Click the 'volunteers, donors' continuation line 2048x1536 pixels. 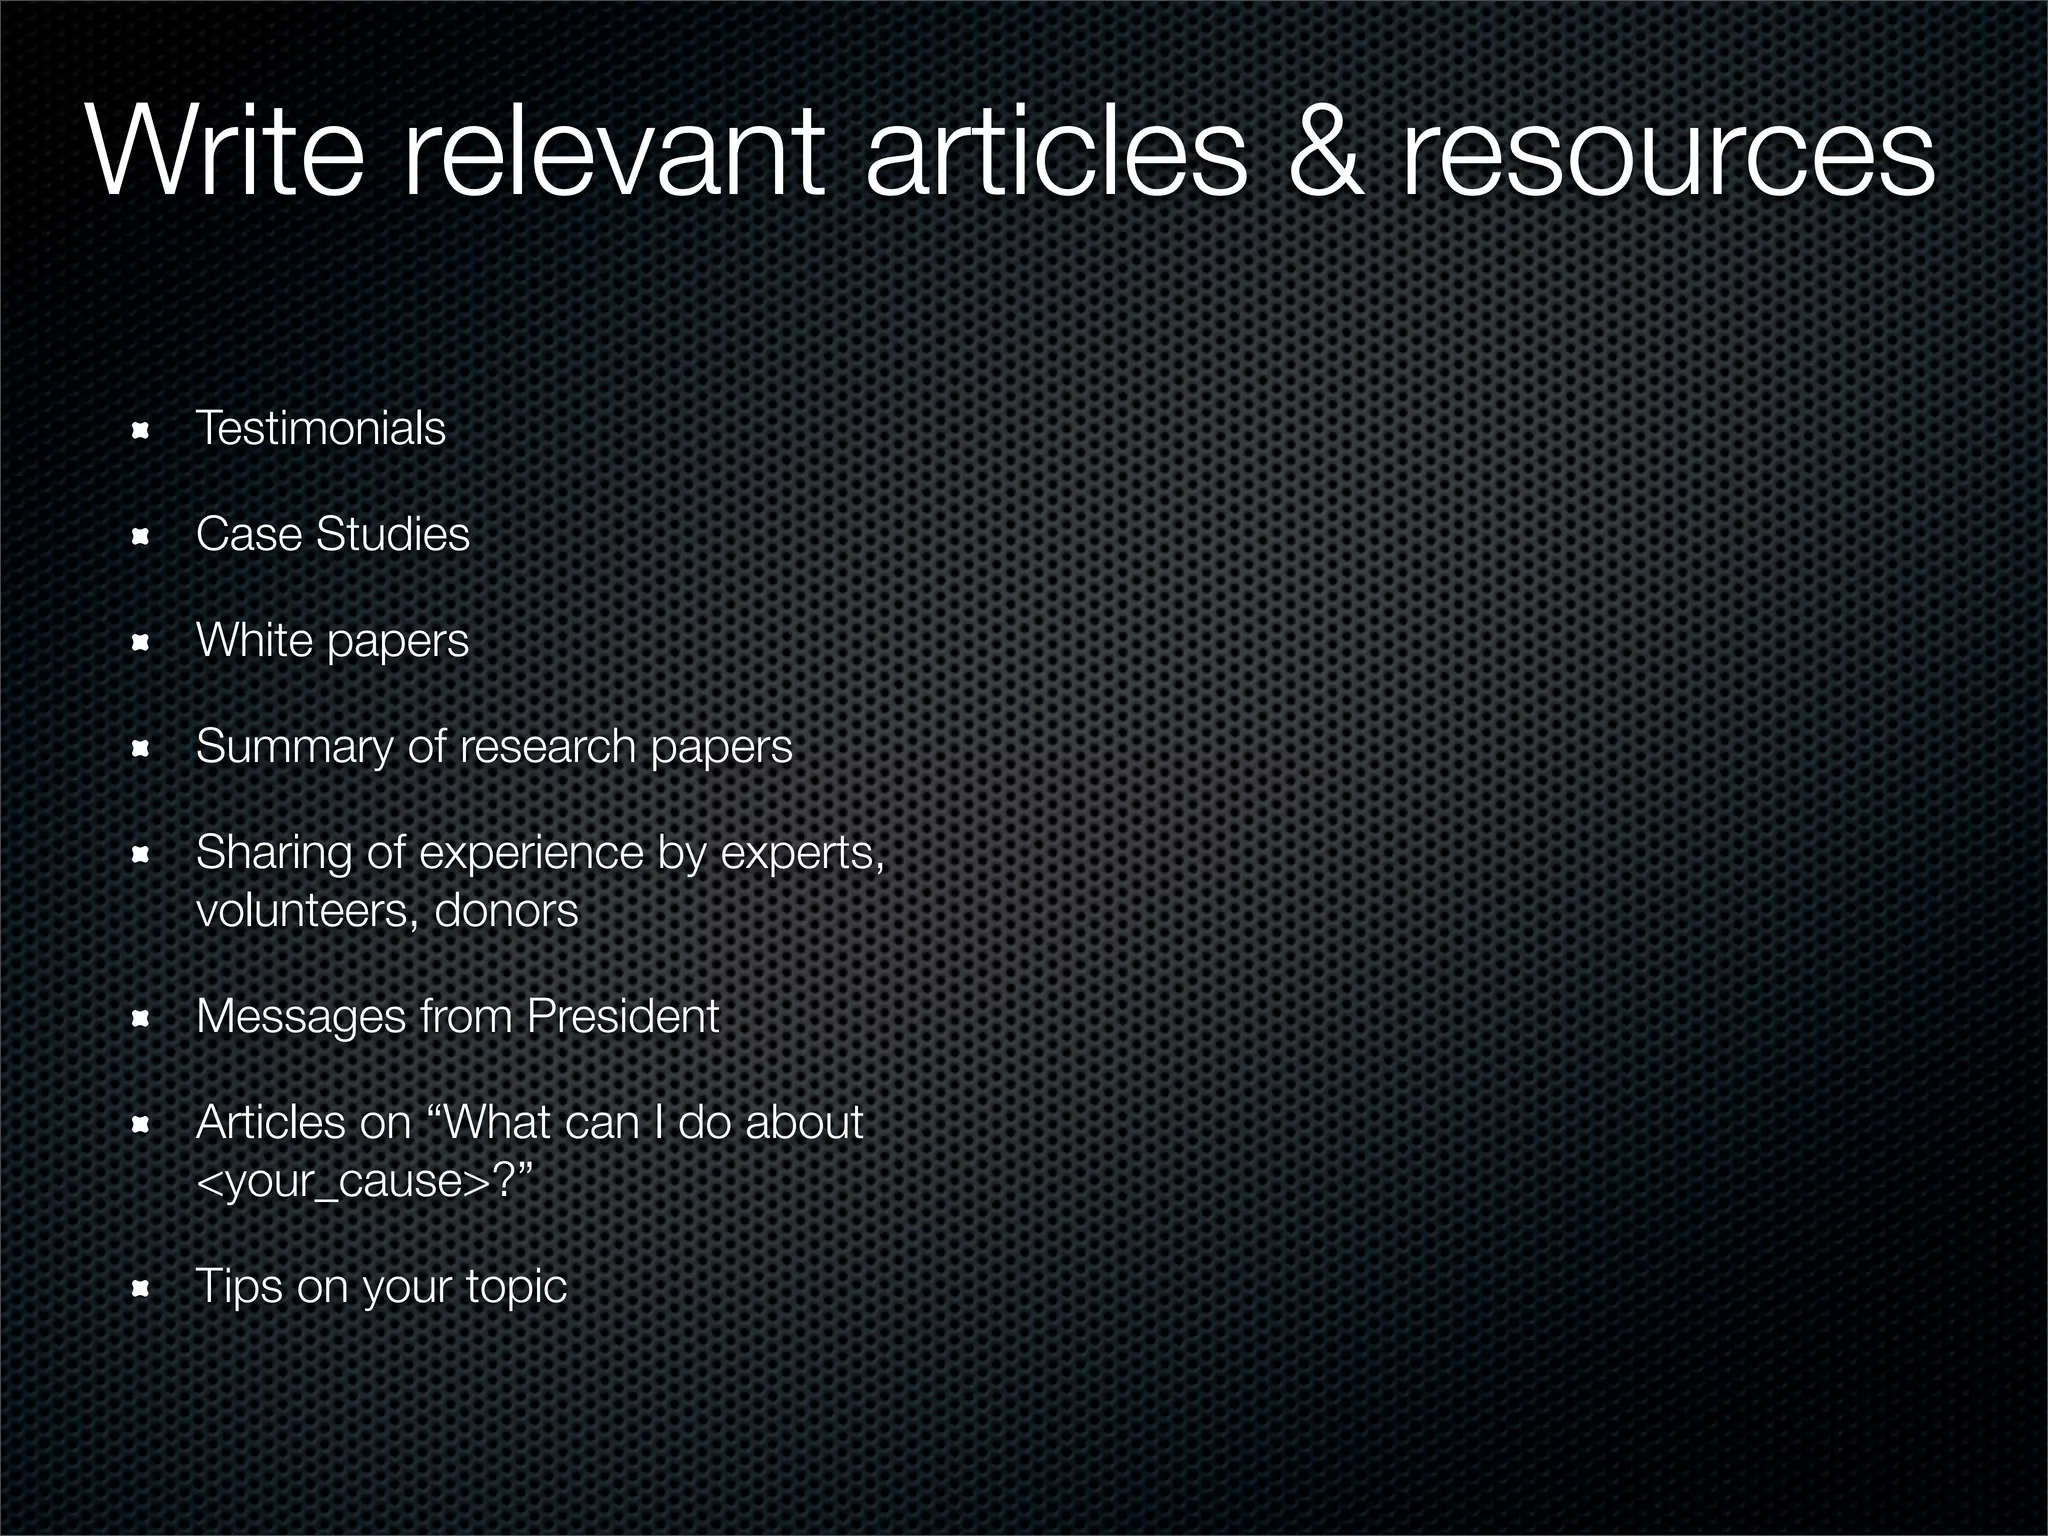click(x=387, y=910)
